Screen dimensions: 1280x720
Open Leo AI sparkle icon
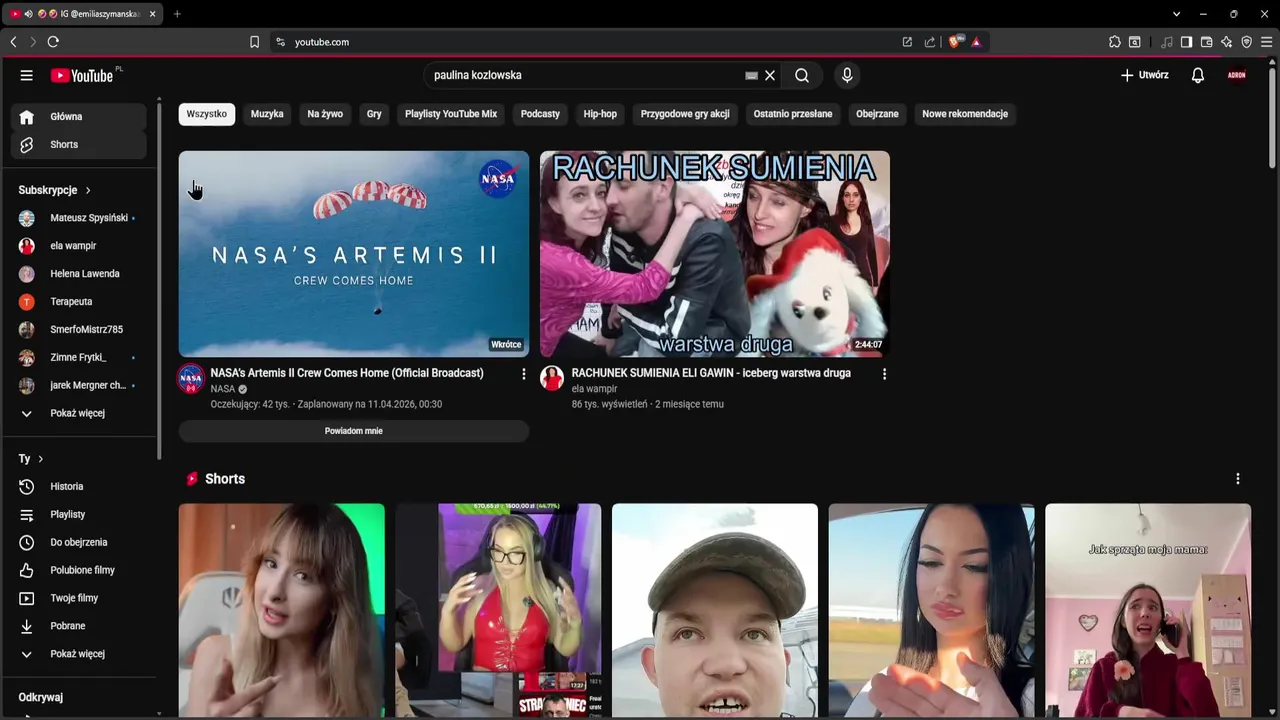(1226, 42)
